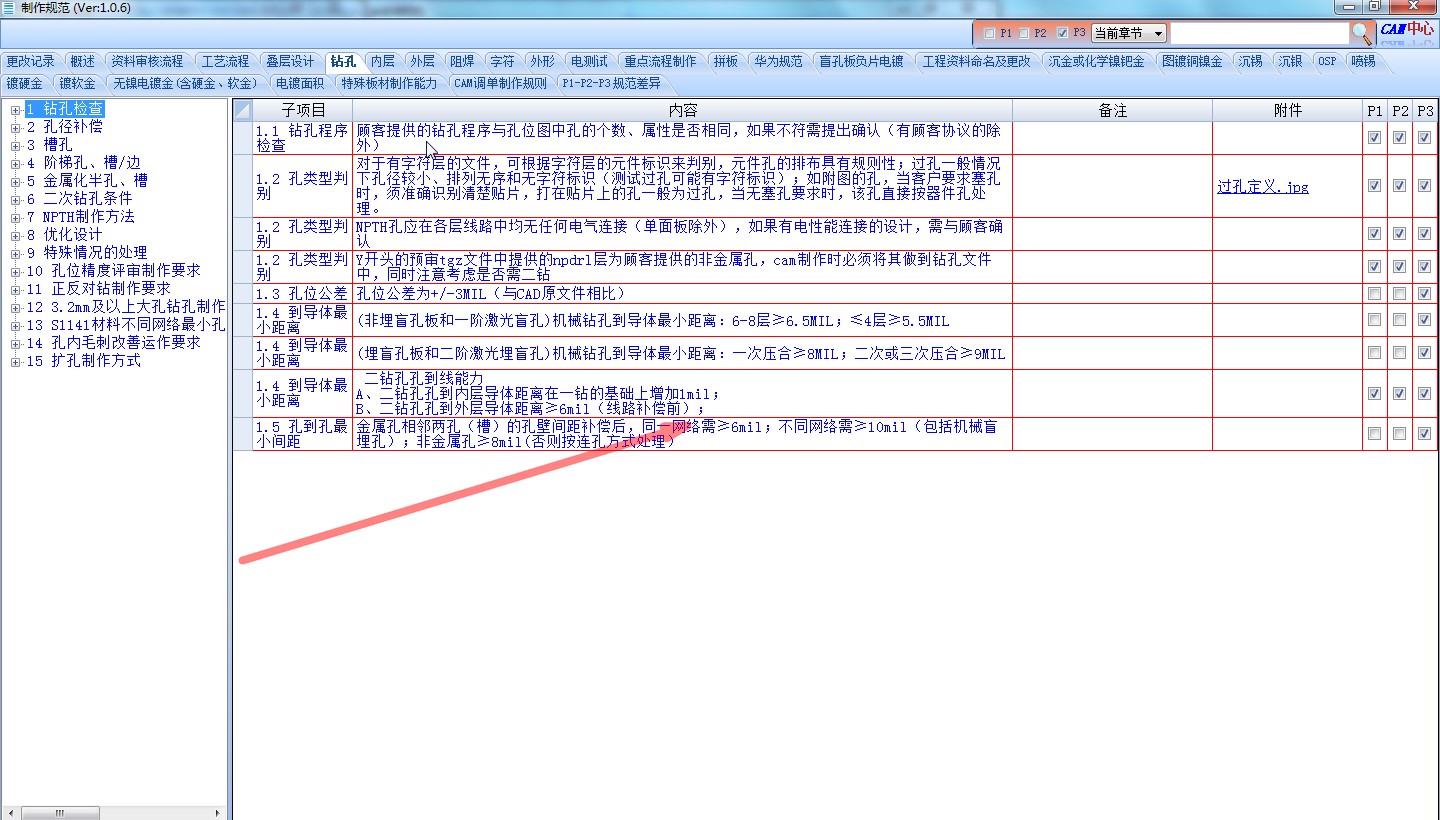Click the 制作规范 app icon in title bar

[x=8, y=7]
